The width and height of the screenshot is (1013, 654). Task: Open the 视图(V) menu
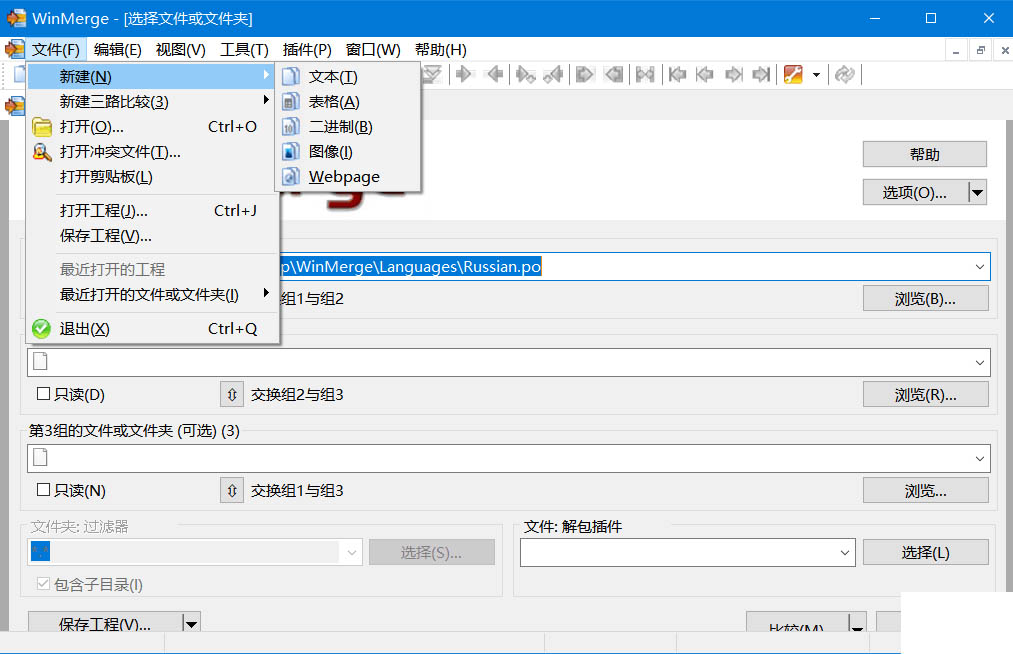[x=180, y=50]
